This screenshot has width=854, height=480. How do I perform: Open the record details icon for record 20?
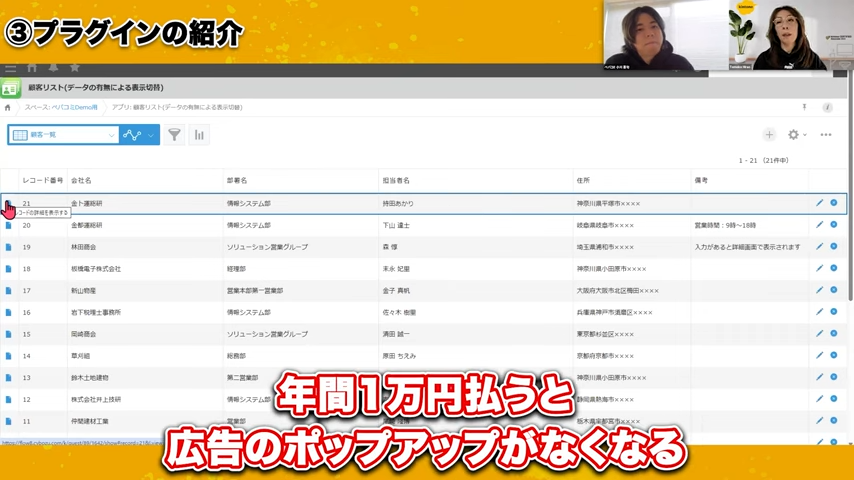click(8, 225)
